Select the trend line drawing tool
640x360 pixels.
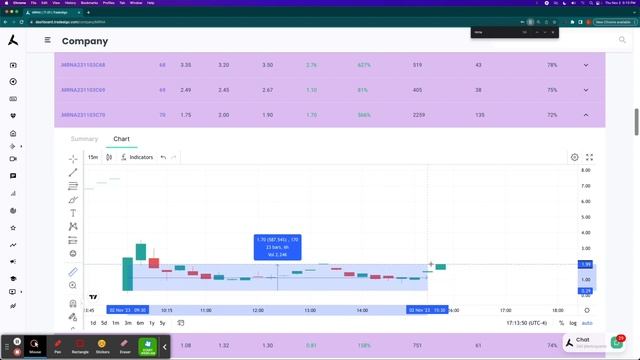coord(73,173)
